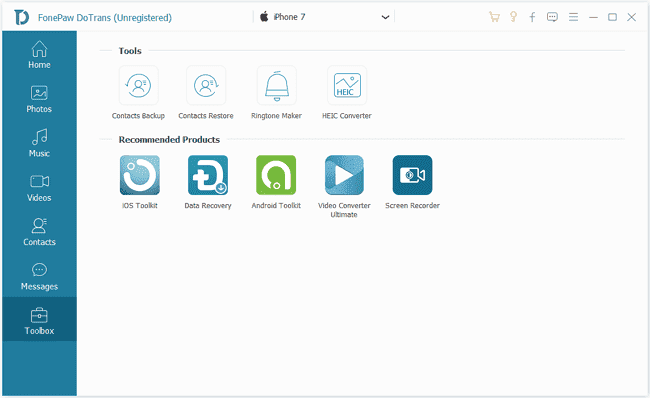Open the Music section in the sidebar

coord(39,143)
